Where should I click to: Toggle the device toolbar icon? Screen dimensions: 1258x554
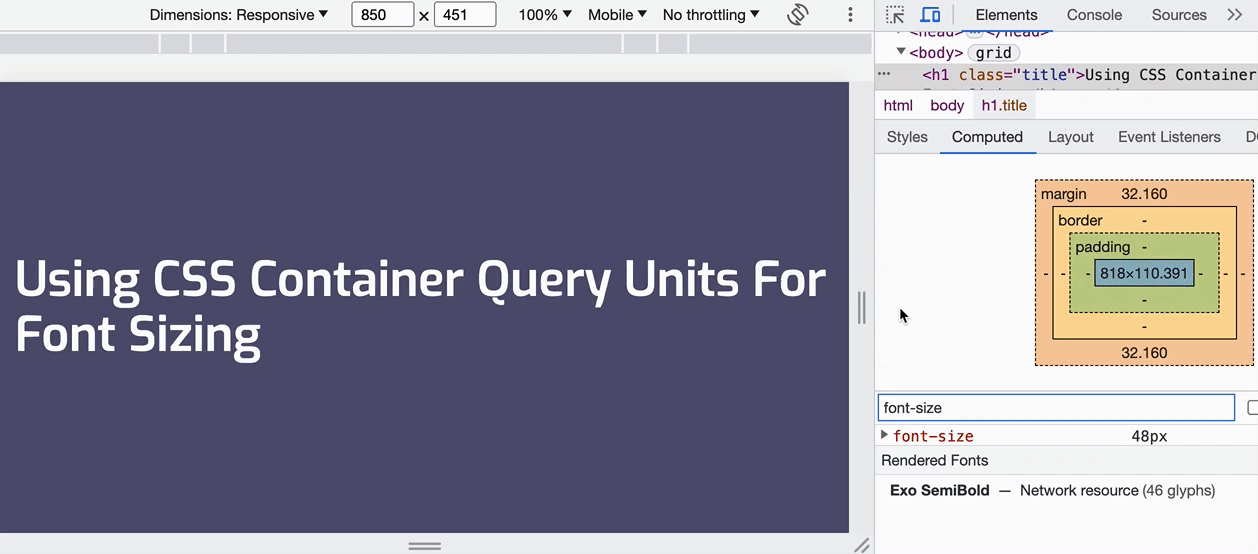click(930, 15)
